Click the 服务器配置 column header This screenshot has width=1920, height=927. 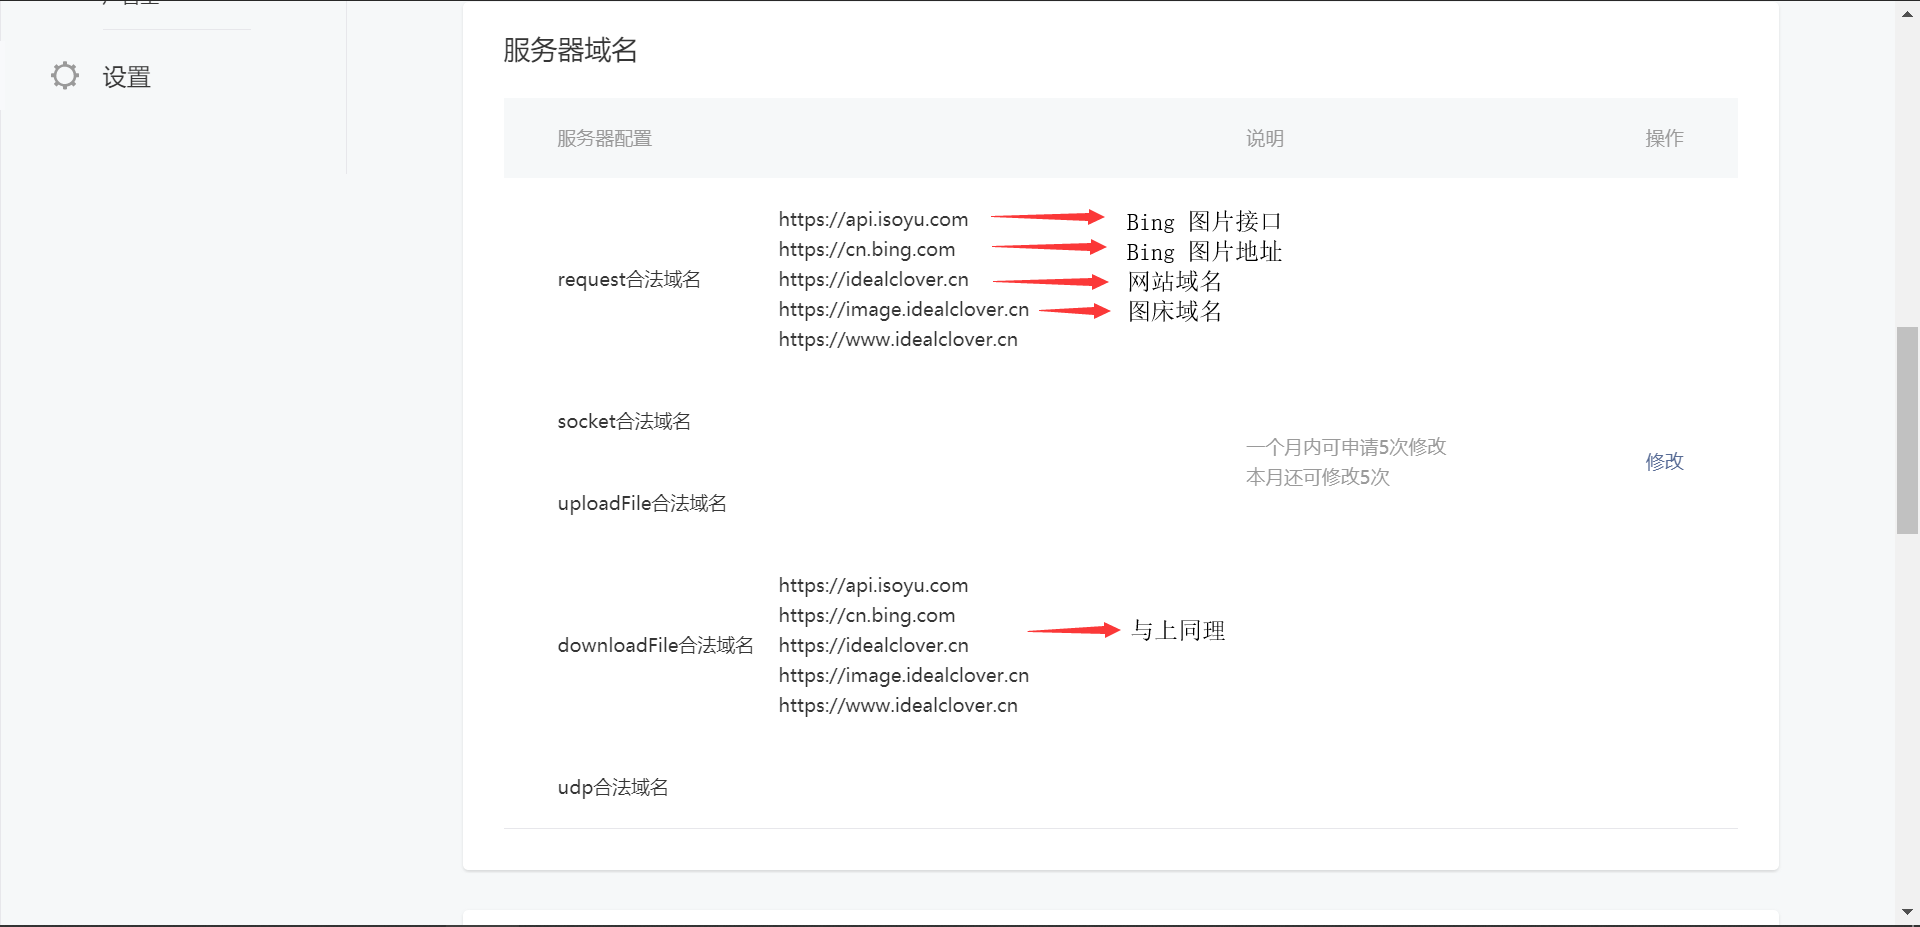604,139
